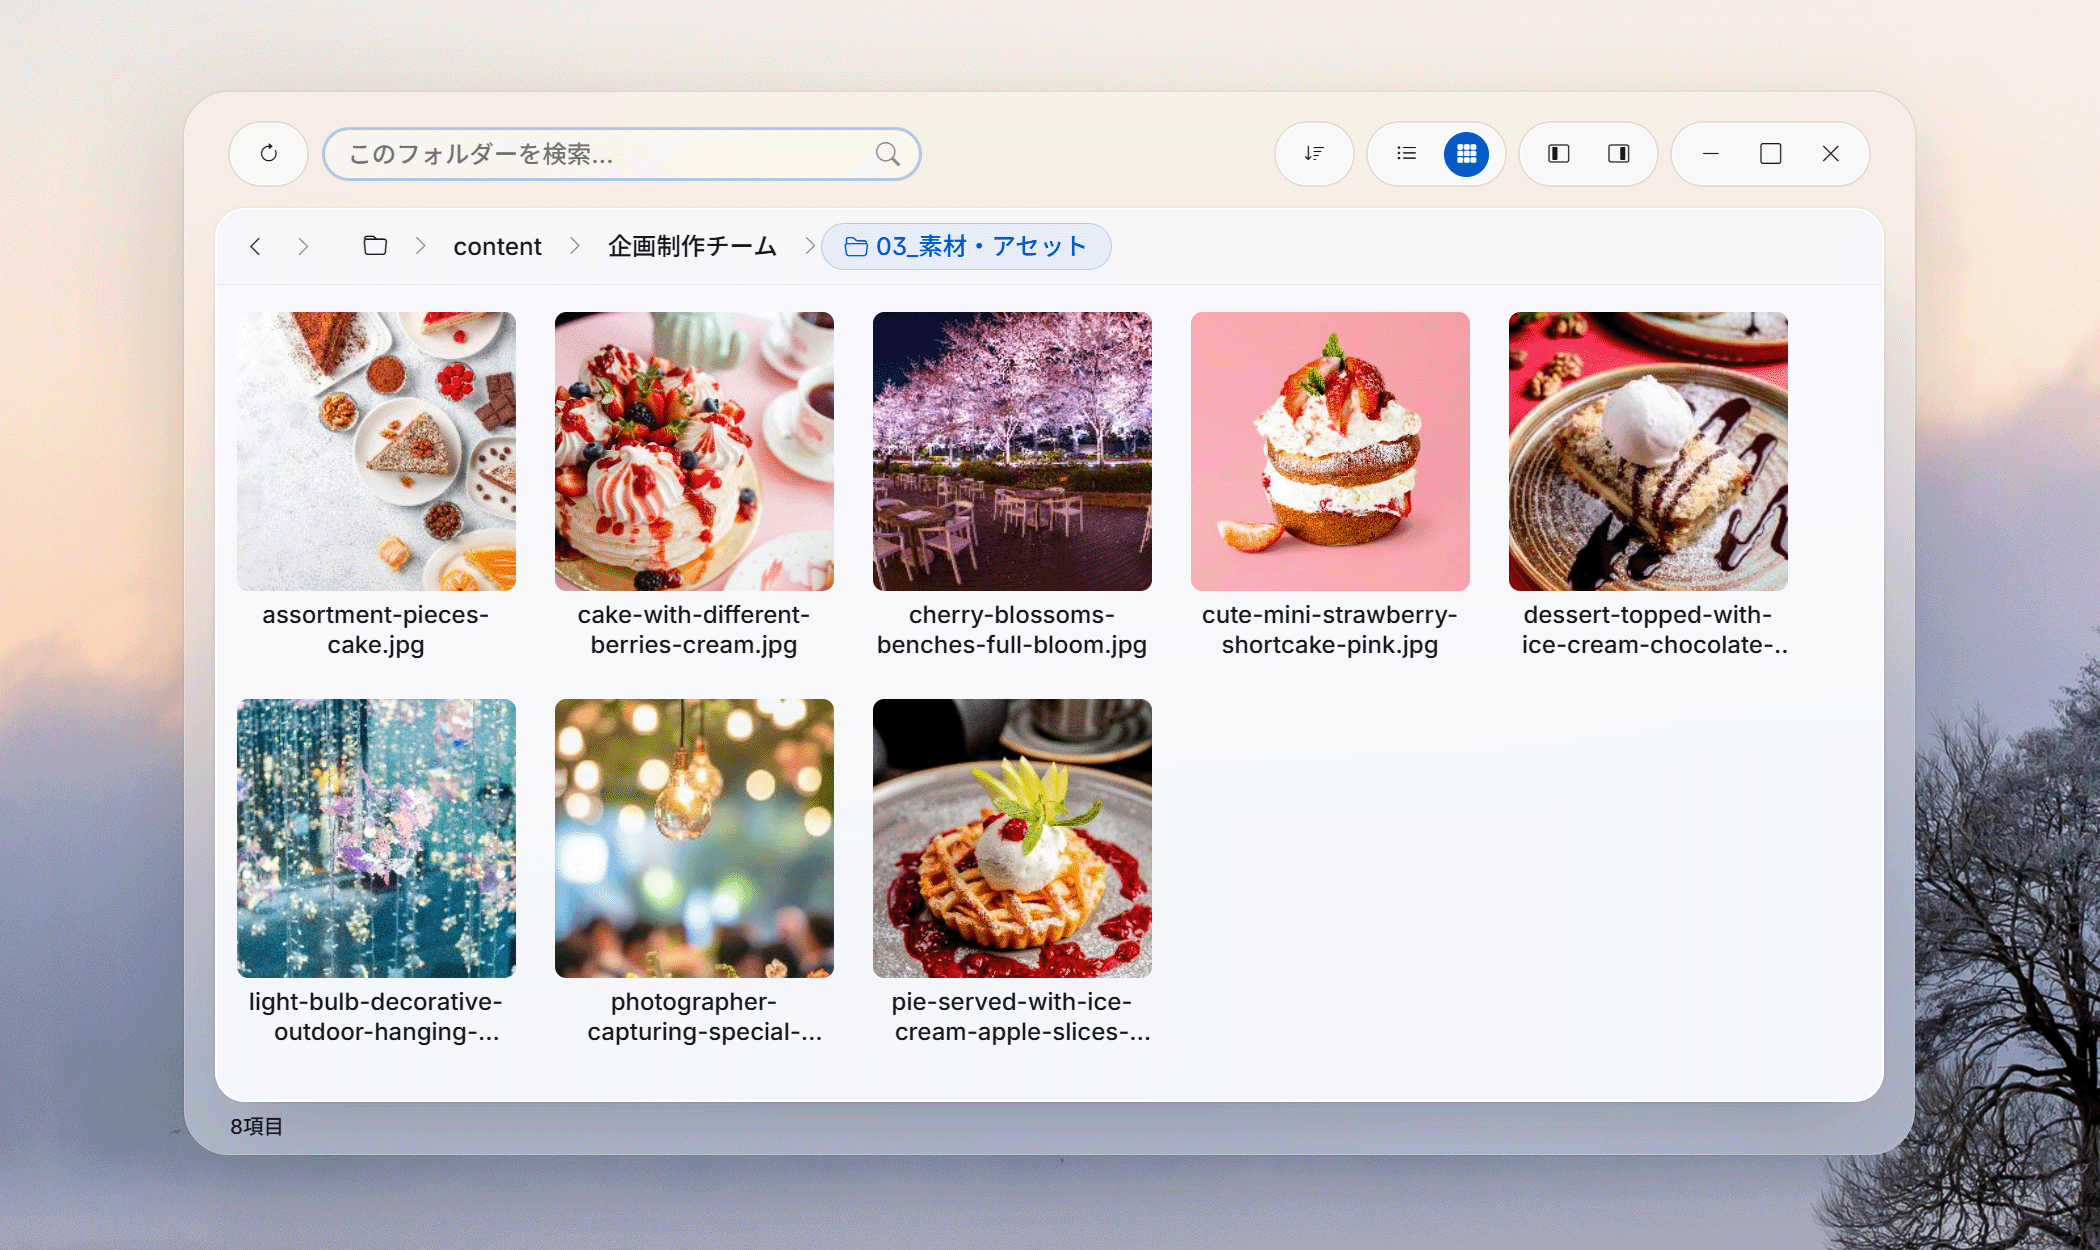The height and width of the screenshot is (1250, 2100).
Task: Click the assortment-pieces-cake.jpg file name
Action: pos(376,630)
